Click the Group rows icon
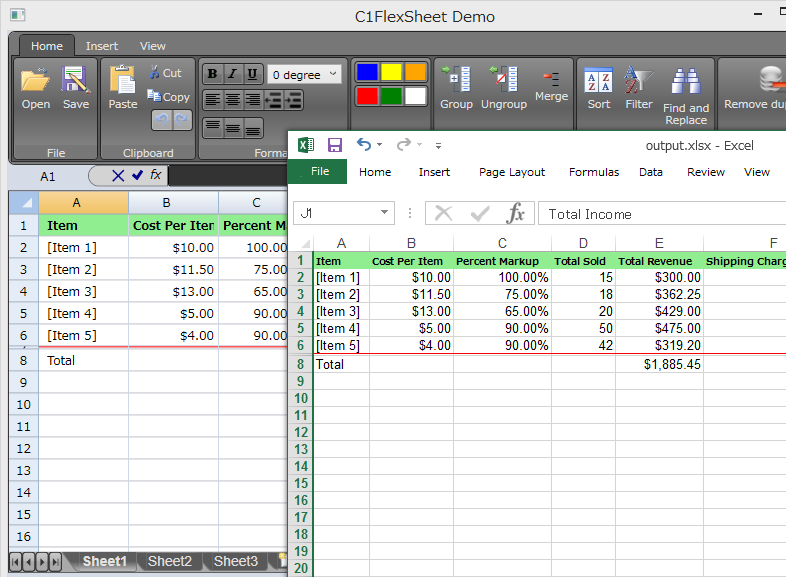 [456, 79]
